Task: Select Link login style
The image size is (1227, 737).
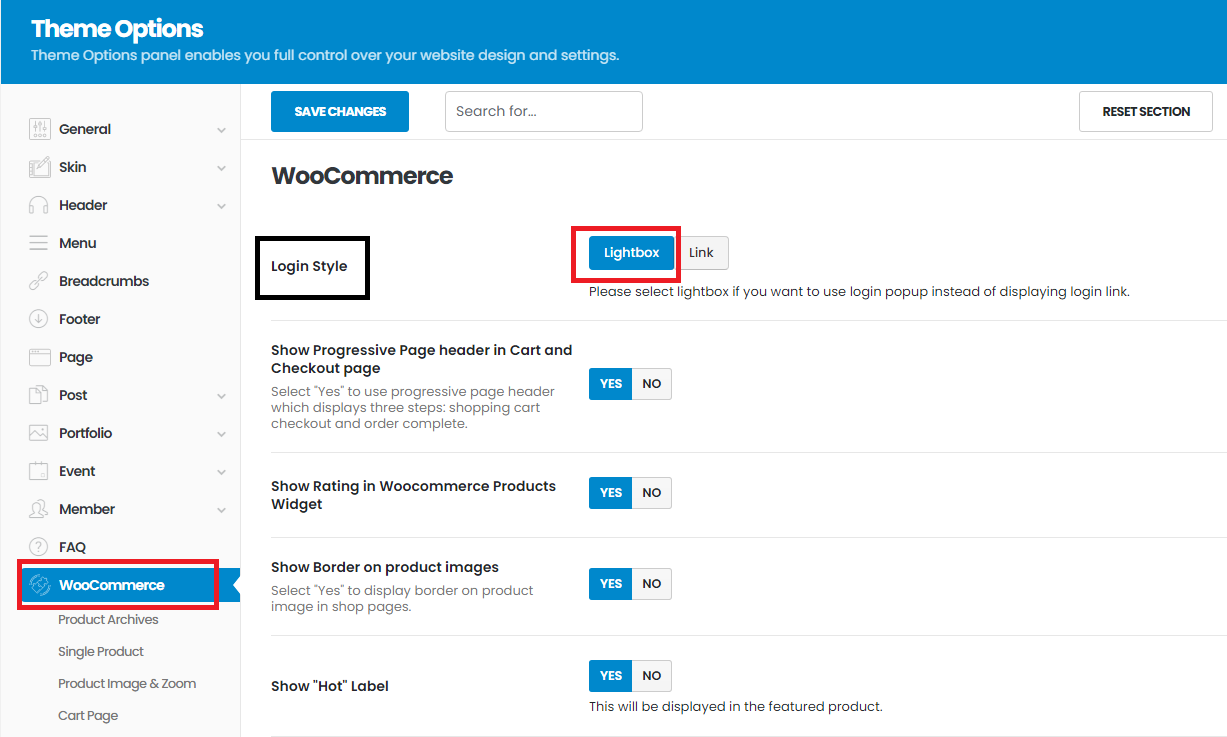Action: pos(701,253)
